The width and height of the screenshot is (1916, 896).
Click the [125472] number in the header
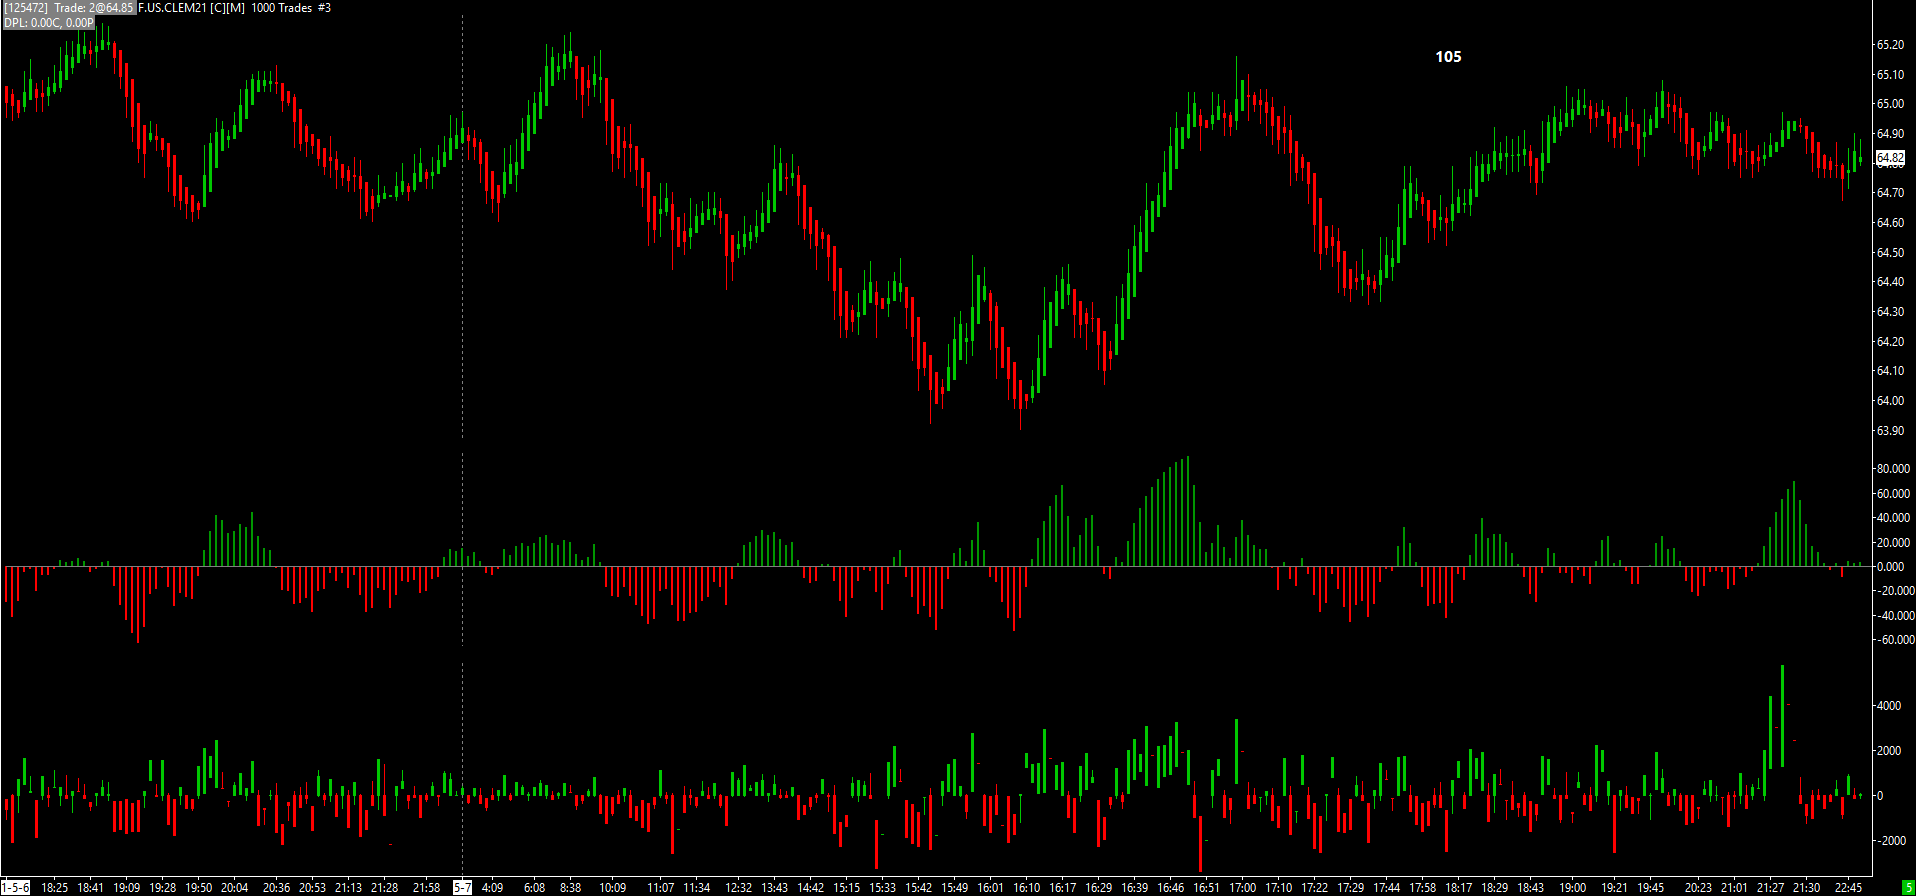coord(25,8)
